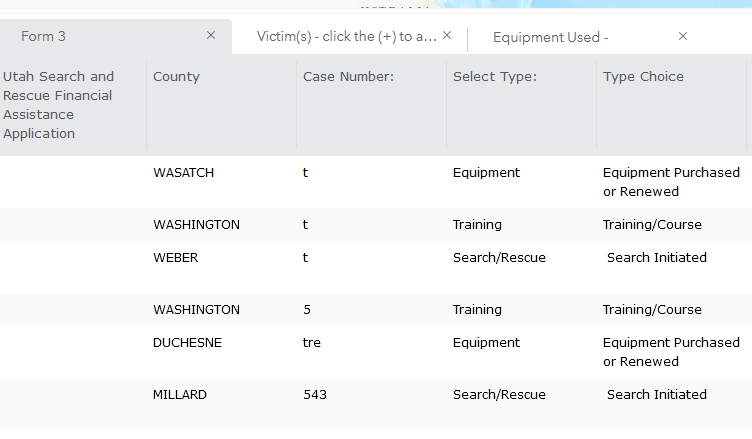This screenshot has width=752, height=439.
Task: Switch to the Equipment Used tab
Action: point(550,37)
